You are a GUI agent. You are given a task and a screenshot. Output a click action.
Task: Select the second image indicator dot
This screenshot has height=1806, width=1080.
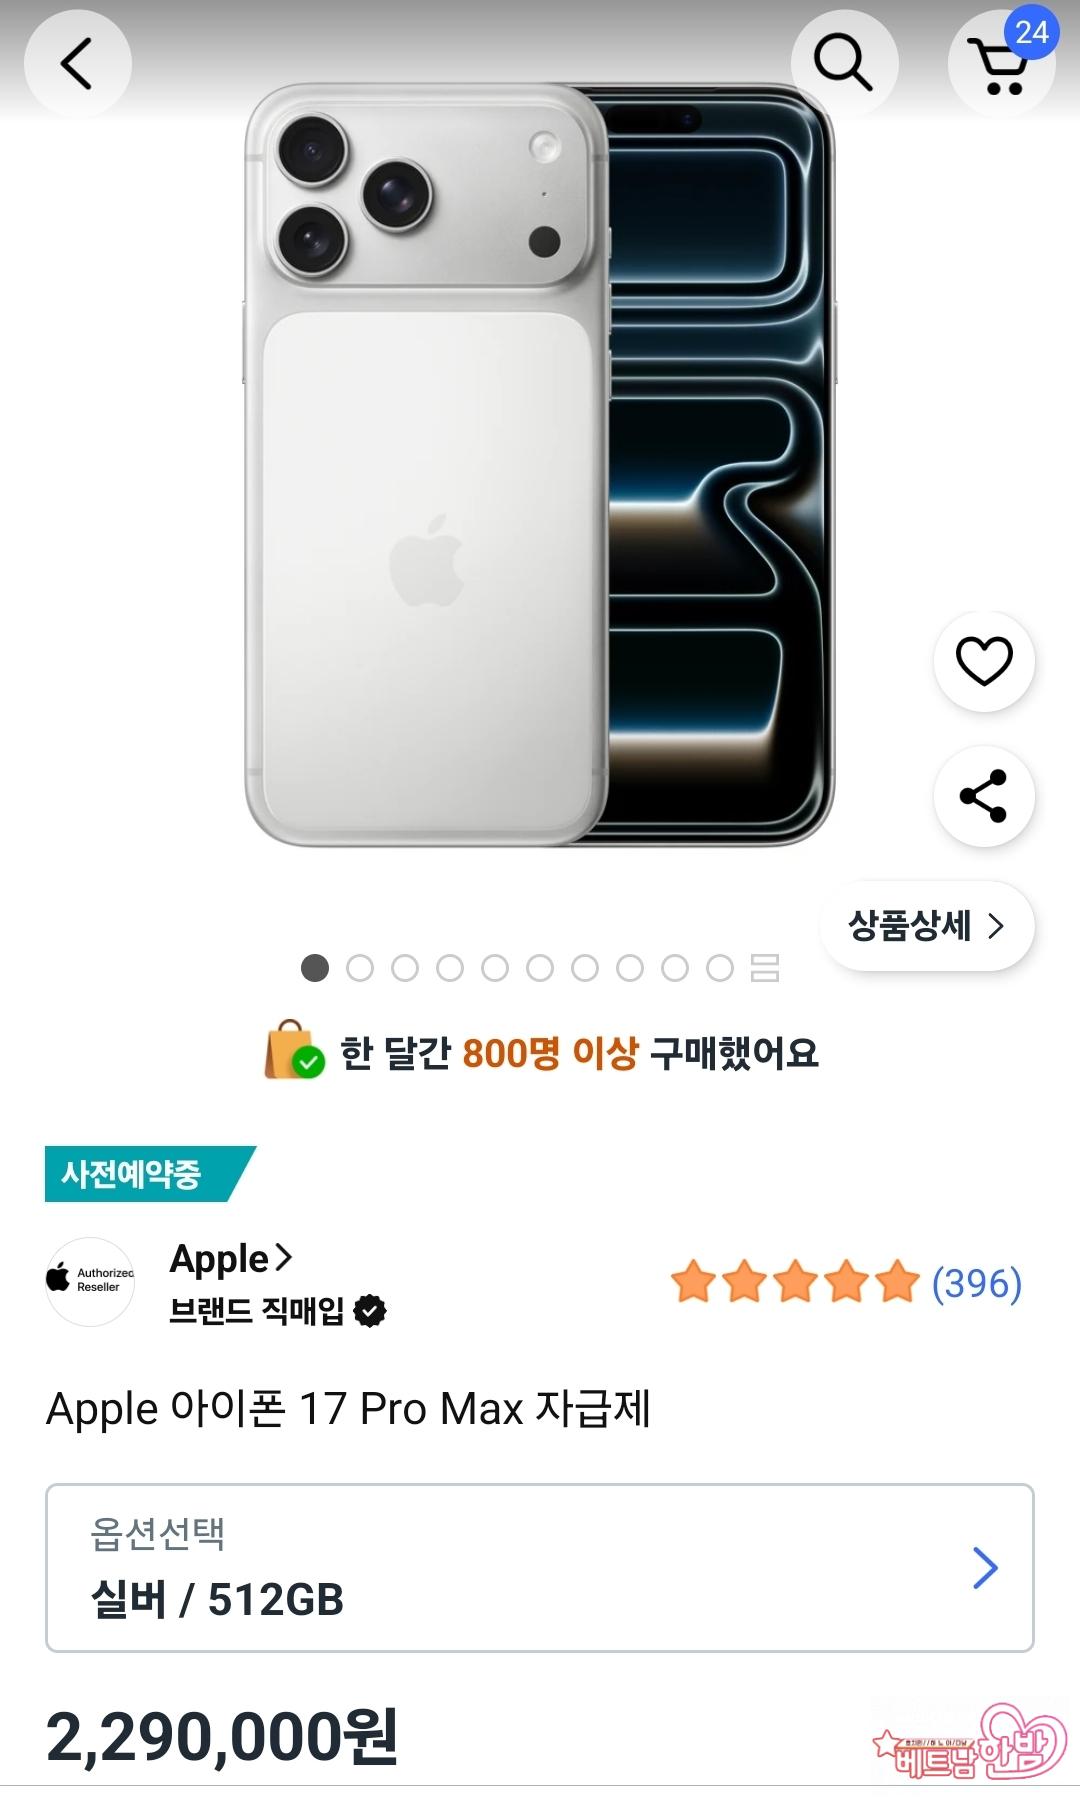pos(360,968)
